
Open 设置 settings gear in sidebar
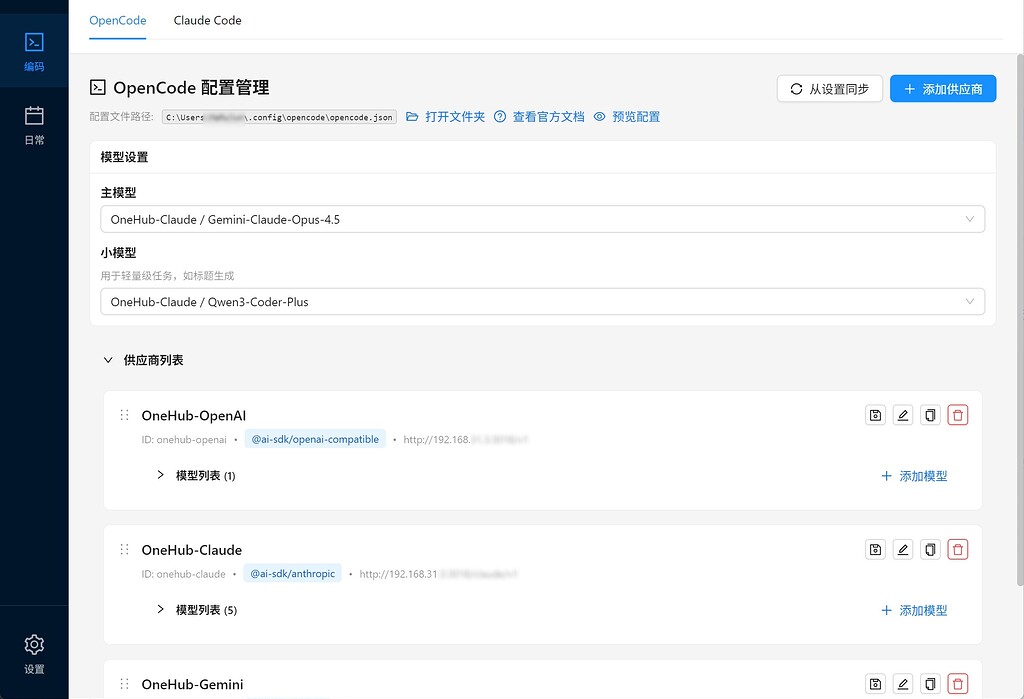[34, 653]
